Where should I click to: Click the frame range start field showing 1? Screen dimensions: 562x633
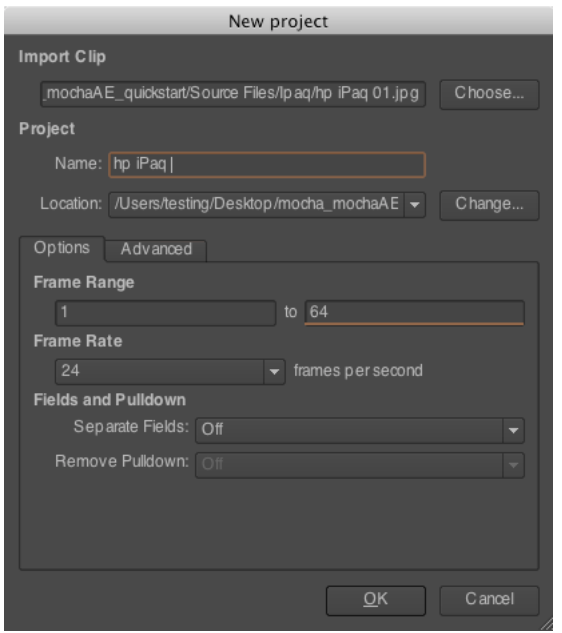pos(166,313)
